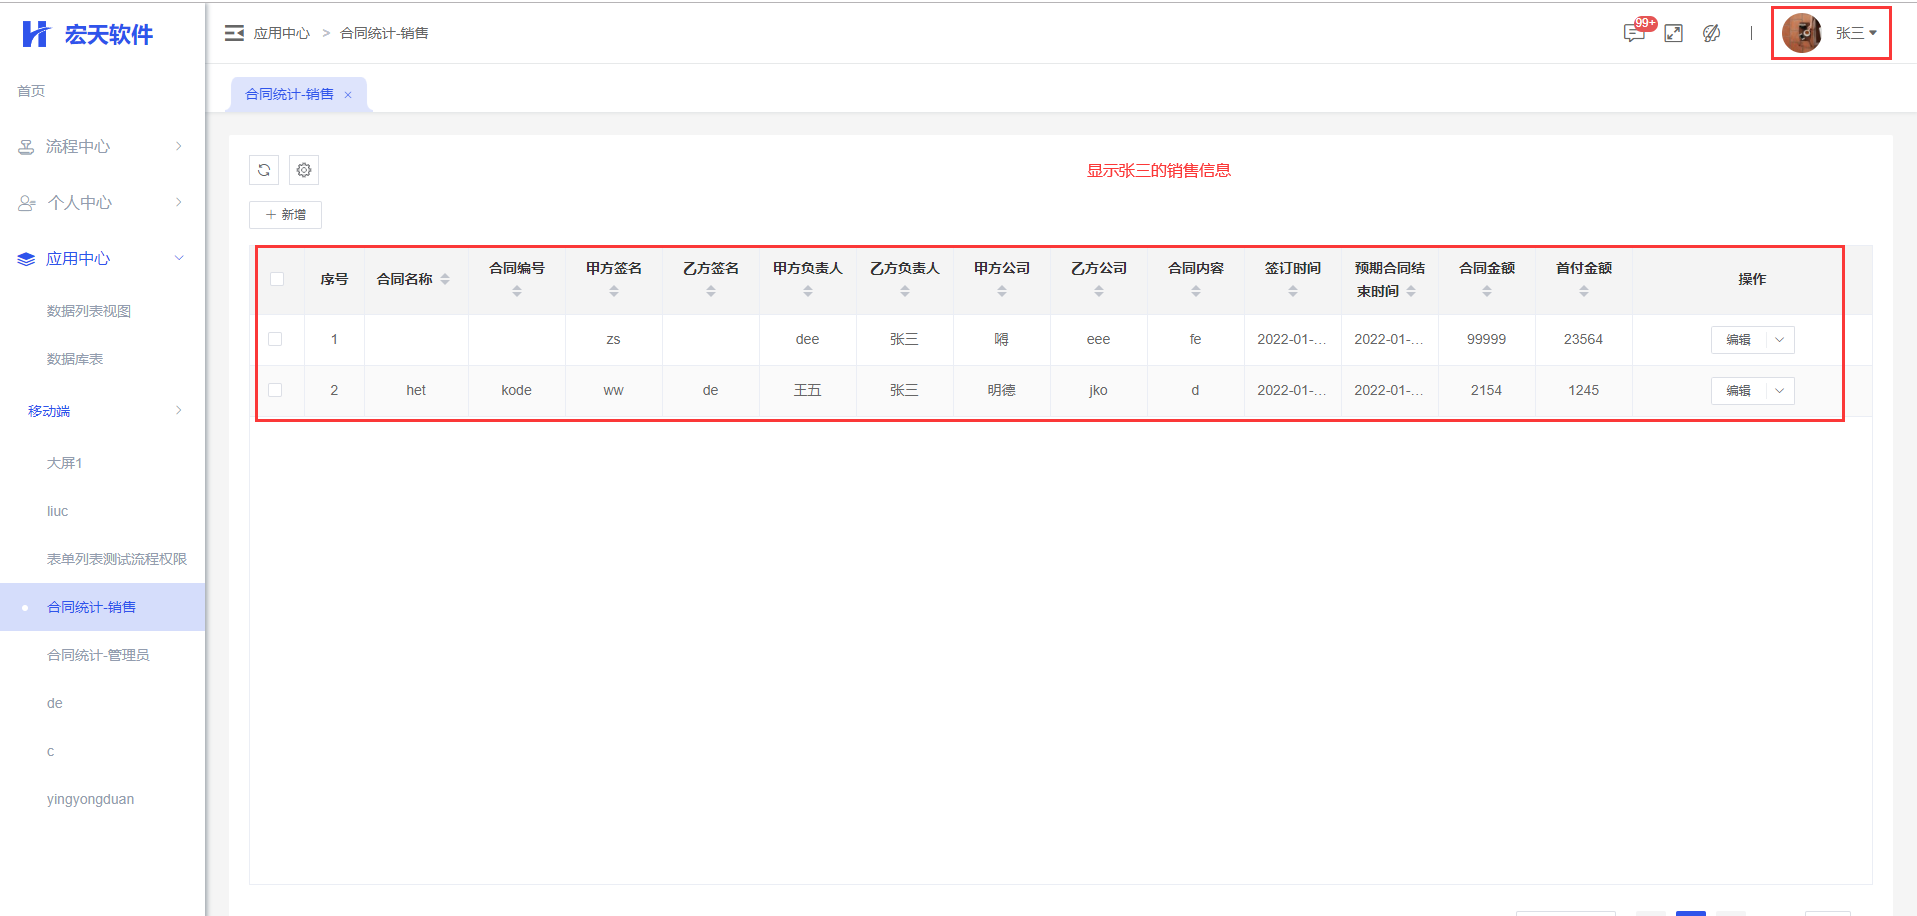This screenshot has height=916, width=1917.
Task: Collapse the sidebar with the menu fold icon
Action: (x=234, y=33)
